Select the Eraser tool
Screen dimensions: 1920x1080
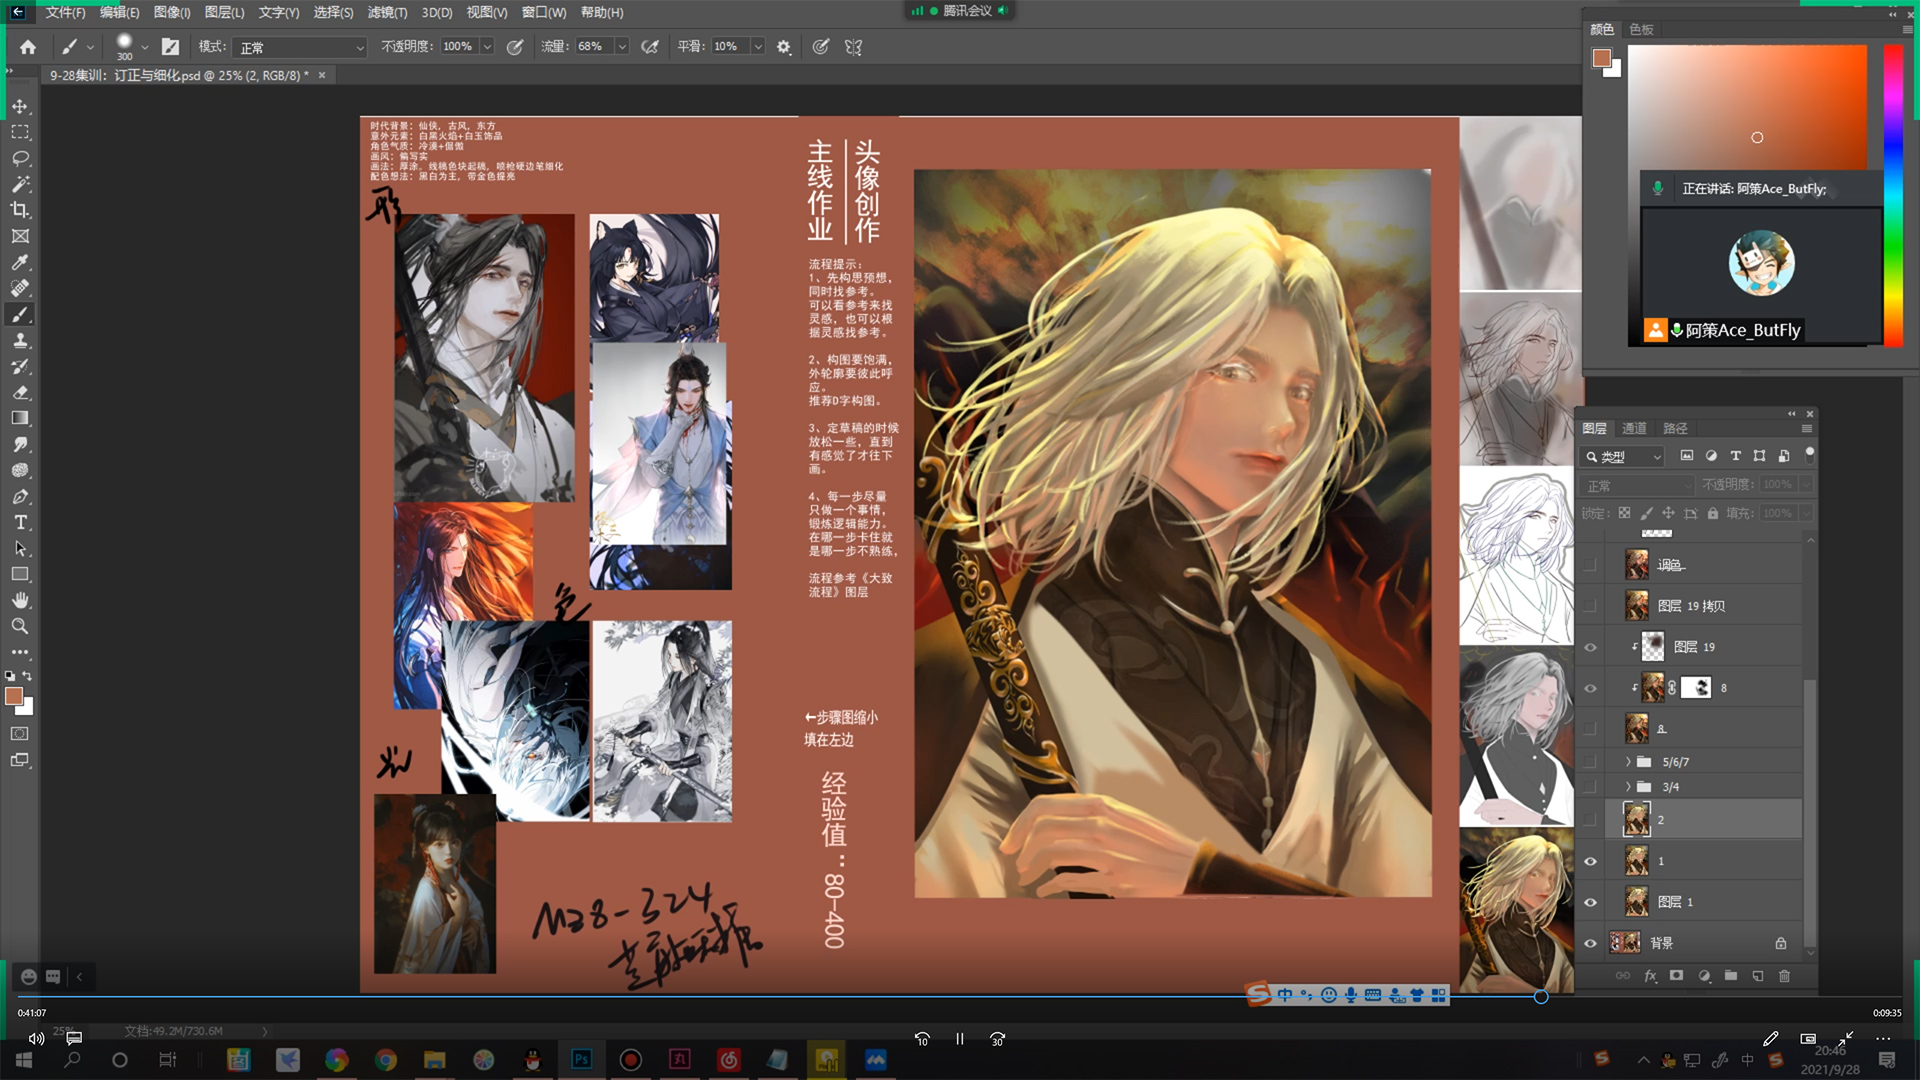(20, 392)
